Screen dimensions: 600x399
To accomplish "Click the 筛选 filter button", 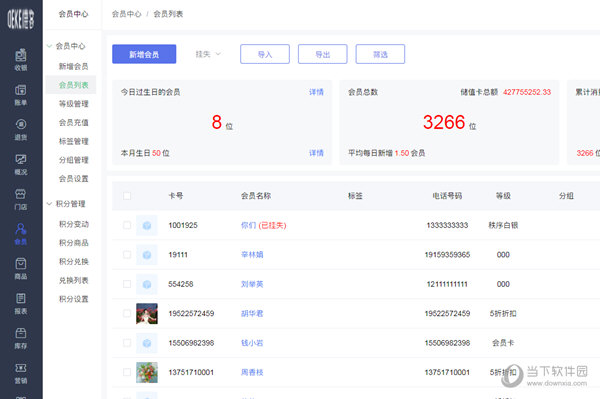I will (380, 54).
